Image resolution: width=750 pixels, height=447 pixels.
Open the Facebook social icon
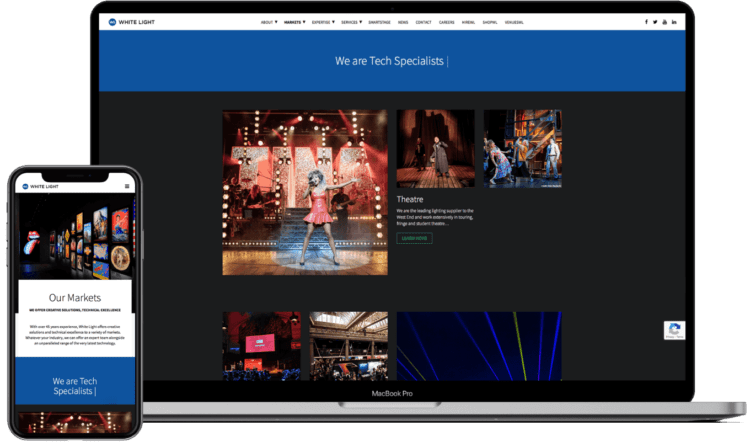click(646, 21)
